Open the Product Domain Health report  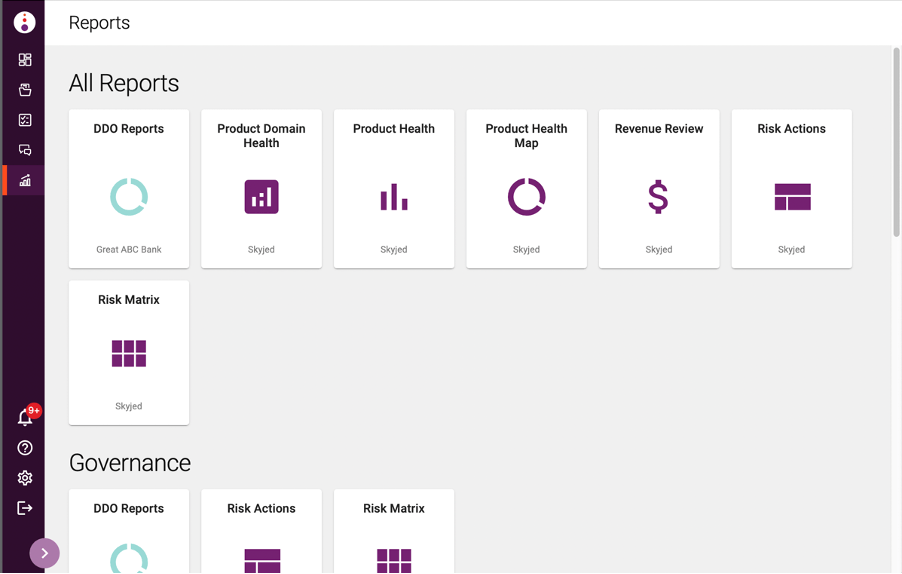click(261, 189)
